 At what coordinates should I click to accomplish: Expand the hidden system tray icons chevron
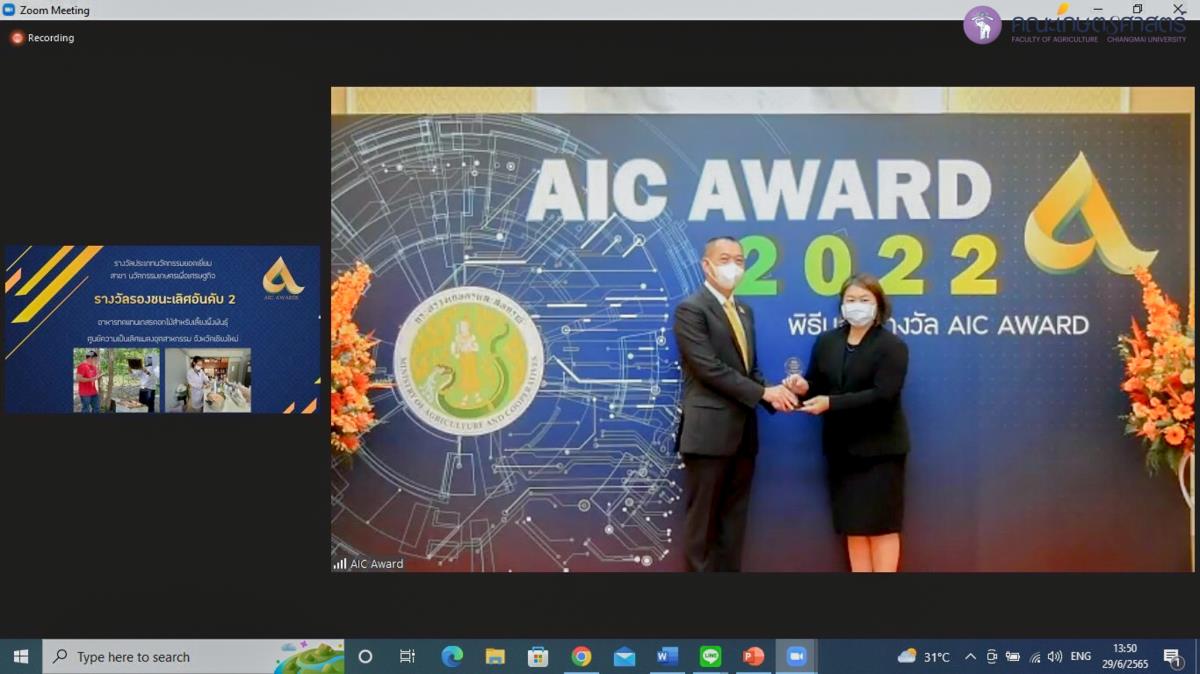pos(970,657)
